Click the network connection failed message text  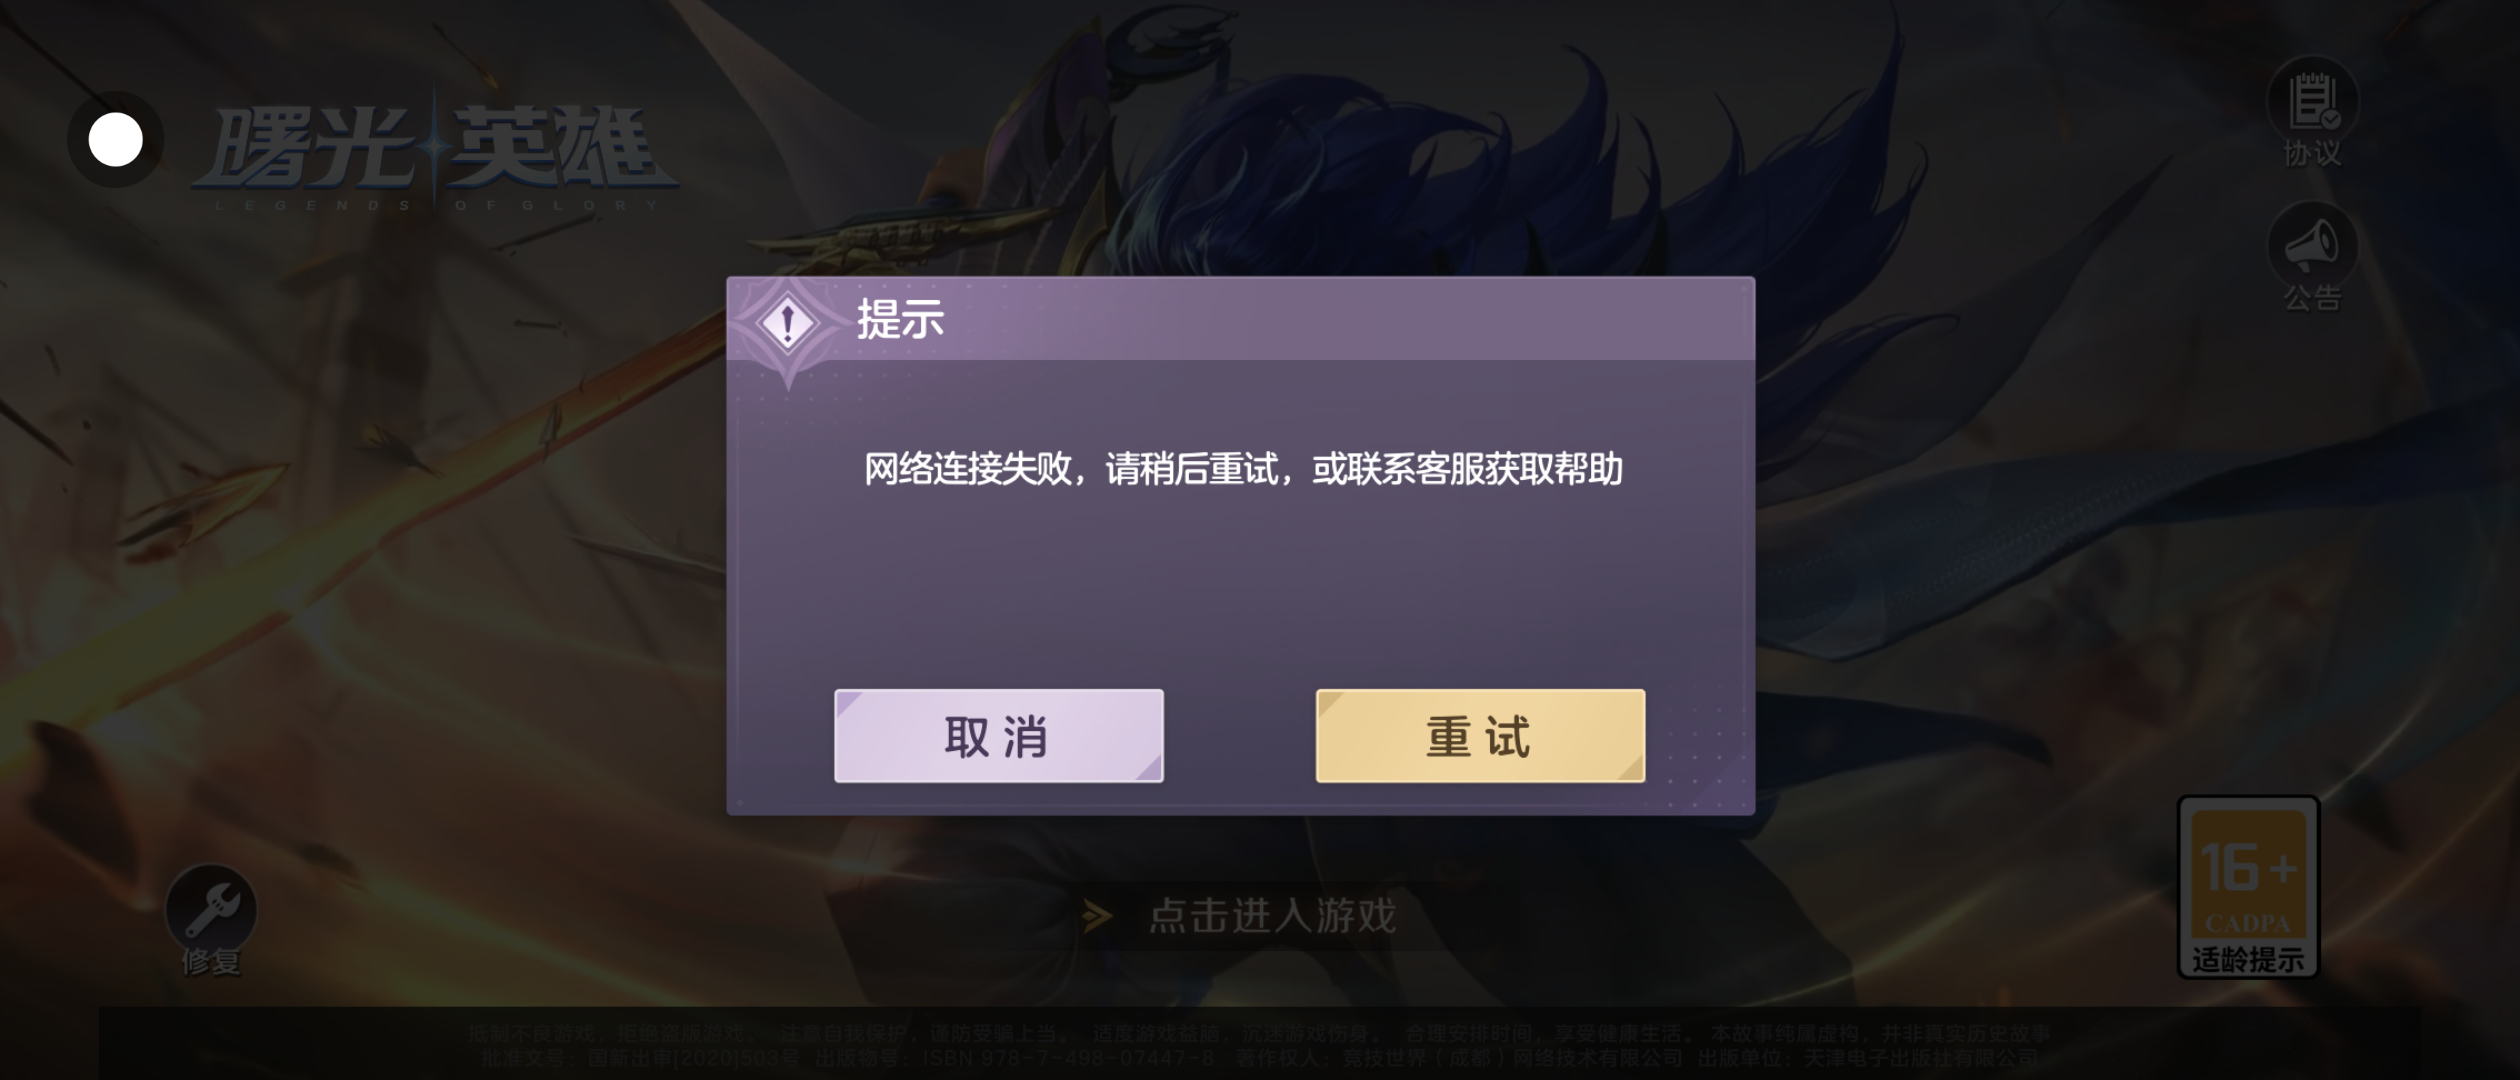[1243, 469]
